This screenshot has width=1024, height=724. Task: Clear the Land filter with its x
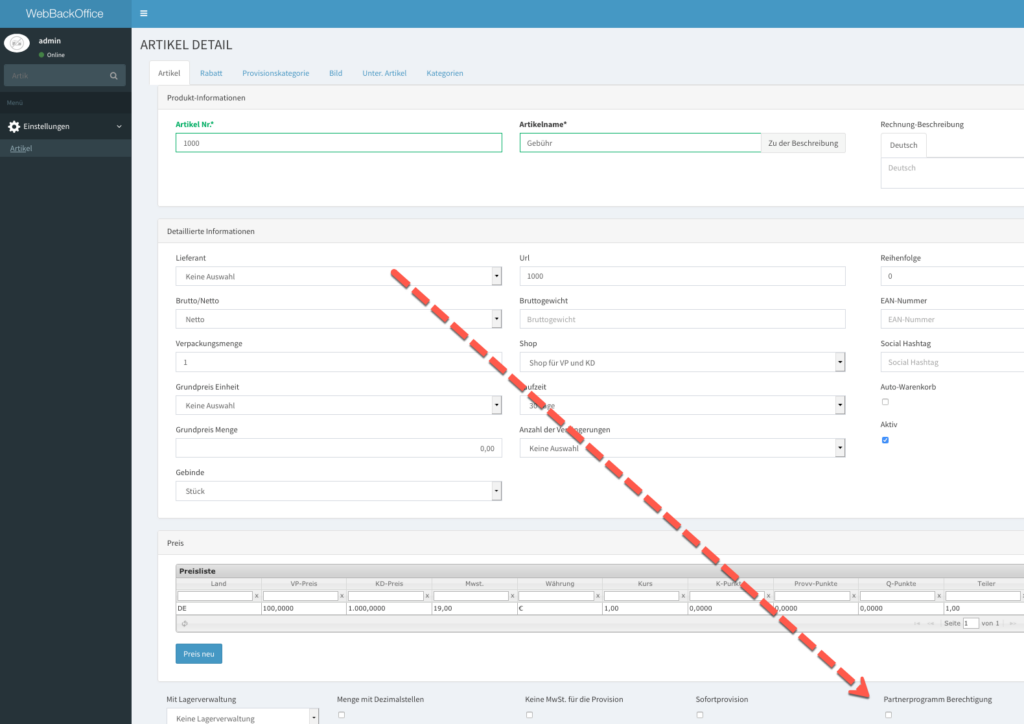click(257, 596)
